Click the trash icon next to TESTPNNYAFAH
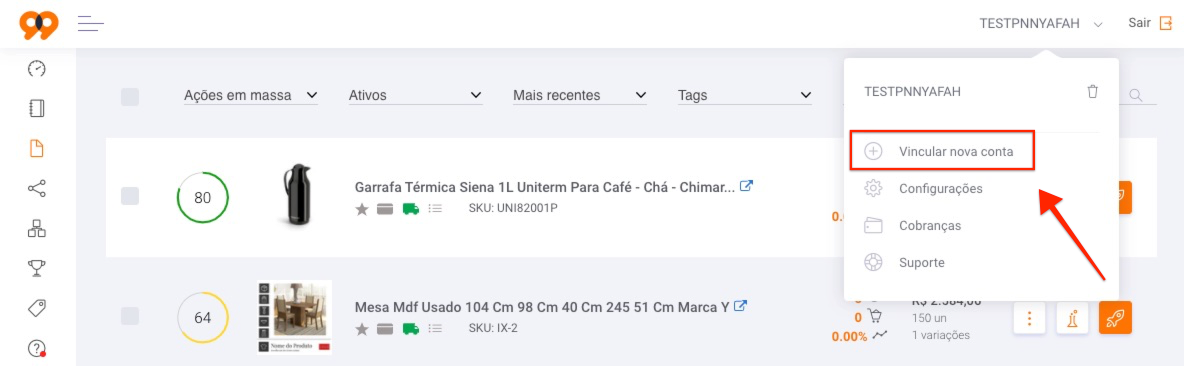1184x366 pixels. pyautogui.click(x=1092, y=91)
